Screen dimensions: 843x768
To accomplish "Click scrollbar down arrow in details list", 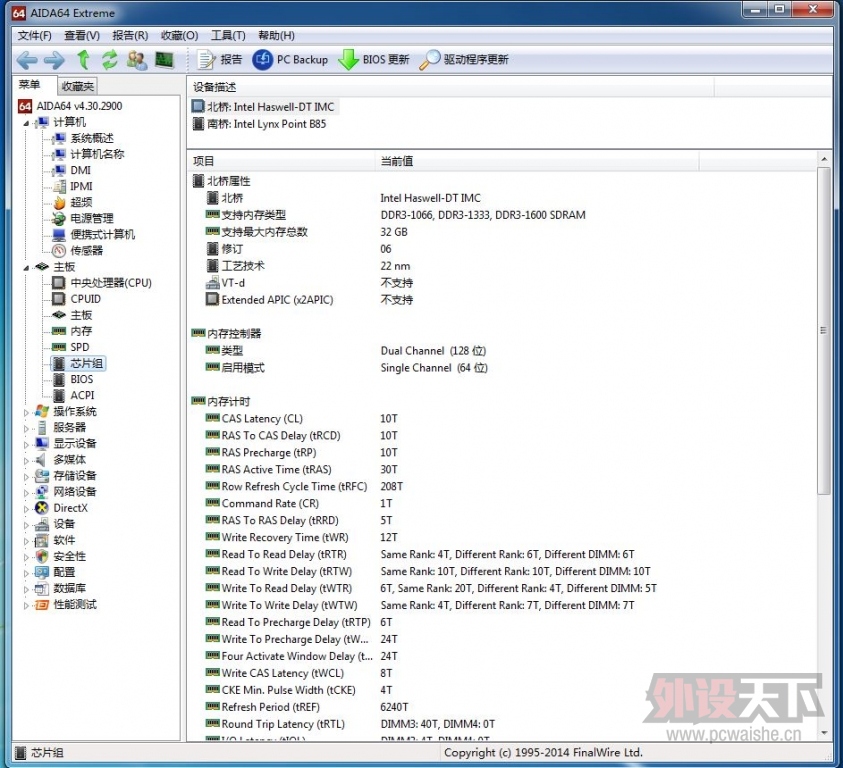I will coord(824,733).
